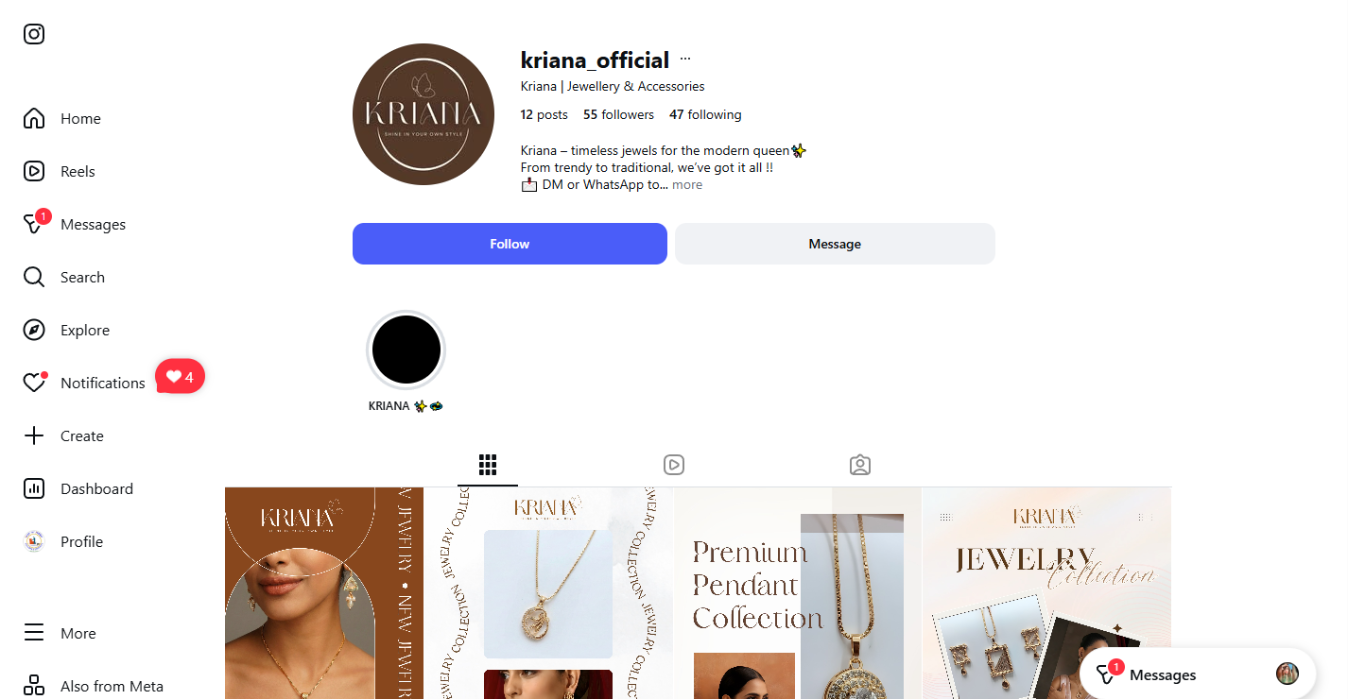Switch to the Reels tab on profile
The image size is (1348, 699).
[x=674, y=465]
